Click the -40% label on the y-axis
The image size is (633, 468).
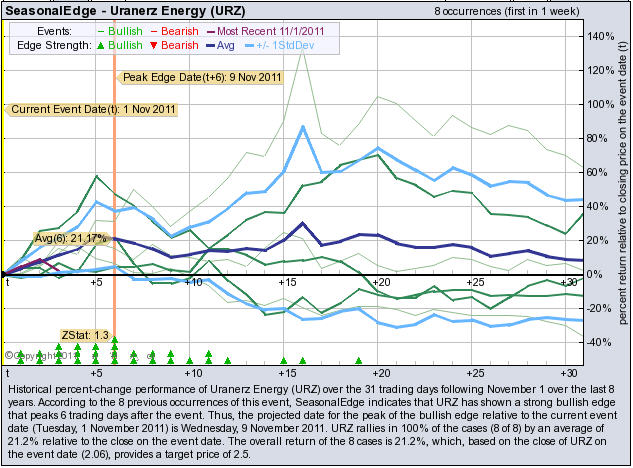pos(601,342)
